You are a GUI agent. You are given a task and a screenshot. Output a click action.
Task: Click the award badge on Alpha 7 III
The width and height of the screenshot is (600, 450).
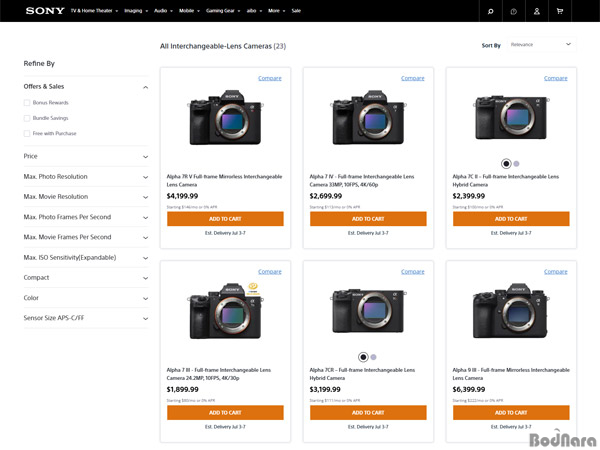253,288
